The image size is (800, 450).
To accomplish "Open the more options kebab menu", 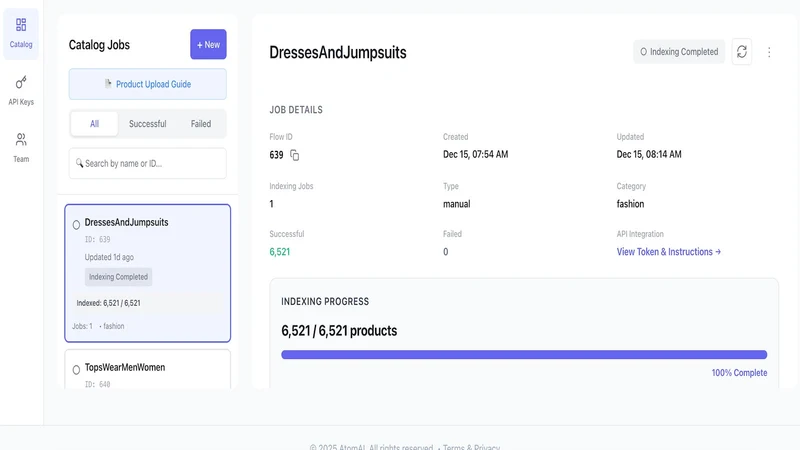I will 769,52.
